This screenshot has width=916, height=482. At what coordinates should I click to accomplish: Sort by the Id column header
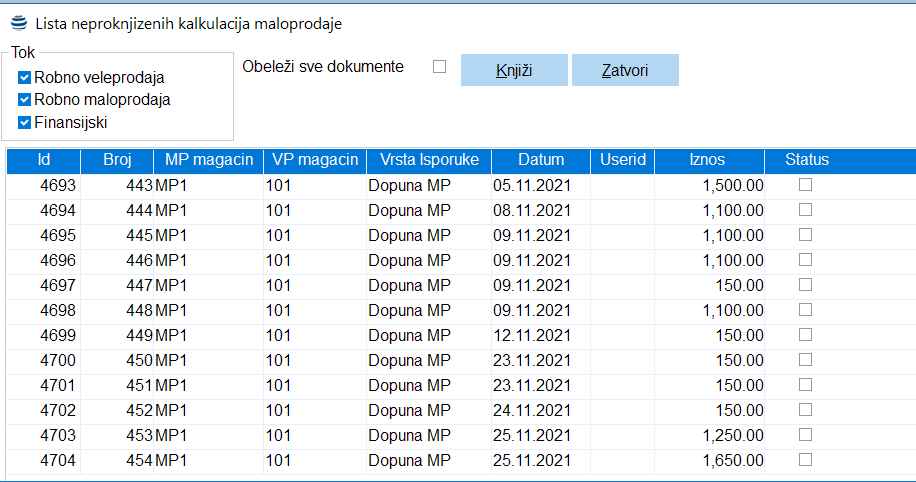[44, 160]
